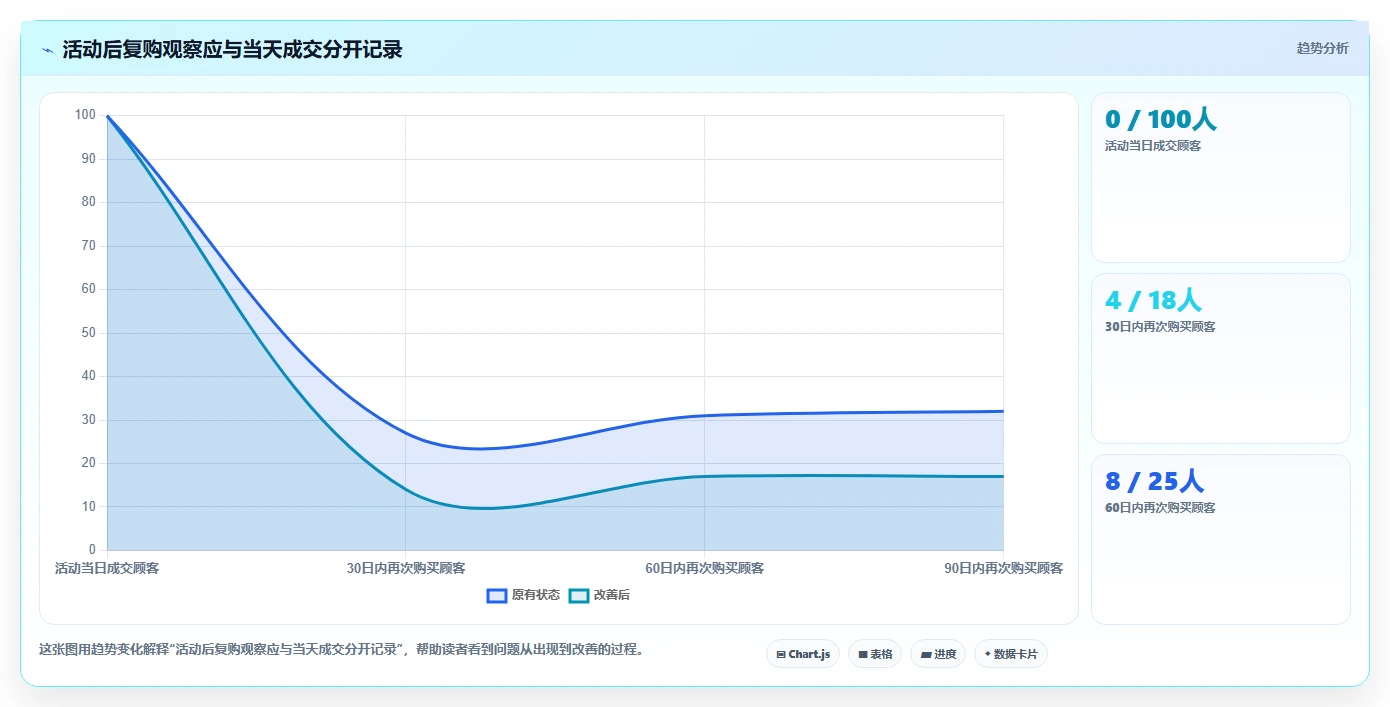The height and width of the screenshot is (707, 1390).
Task: Click the 原有状态 line at the 60日 point
Action: click(x=704, y=415)
